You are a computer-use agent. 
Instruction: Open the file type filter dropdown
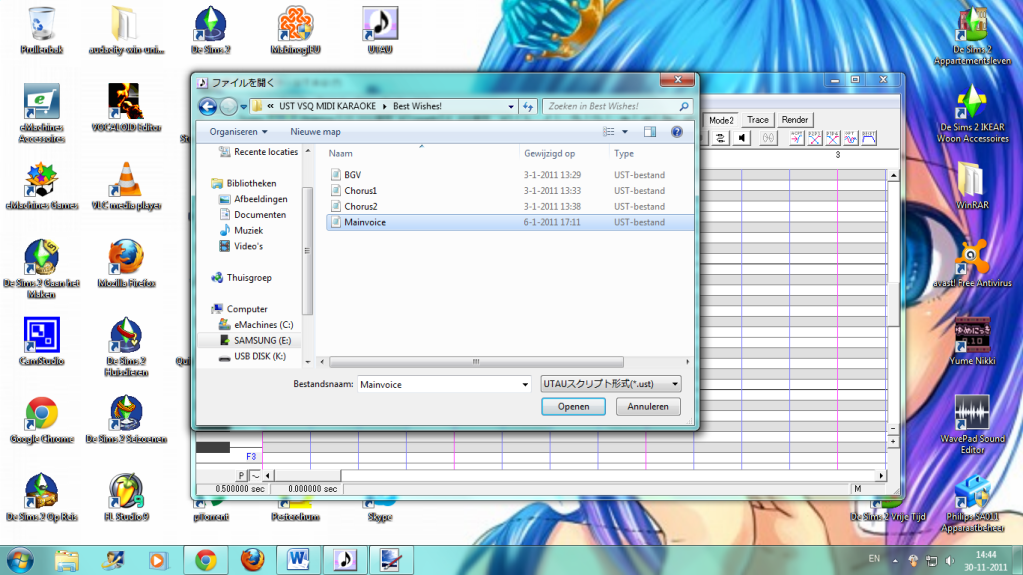(609, 384)
